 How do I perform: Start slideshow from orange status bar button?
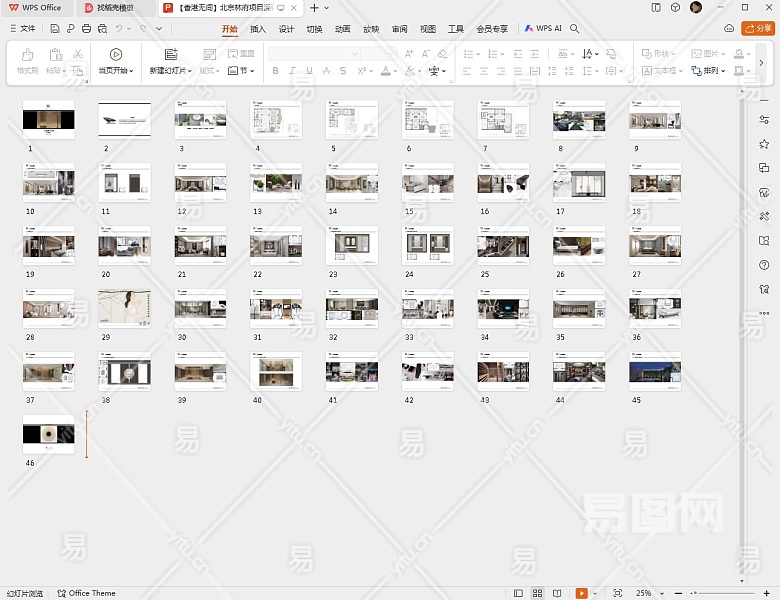[x=582, y=593]
